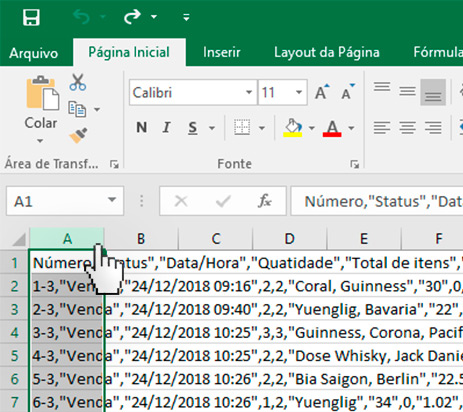Viewport: 463px width, 412px height.
Task: Apply the yellow fill color bucket
Action: pos(293,128)
